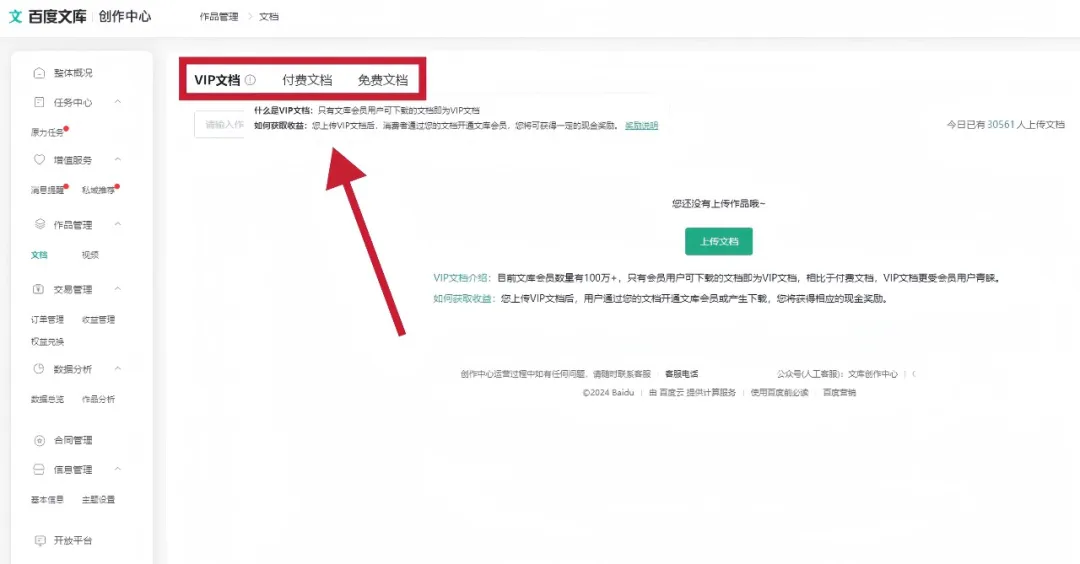This screenshot has width=1080, height=564.
Task: Collapse the 作品管理 section chevron
Action: point(118,225)
